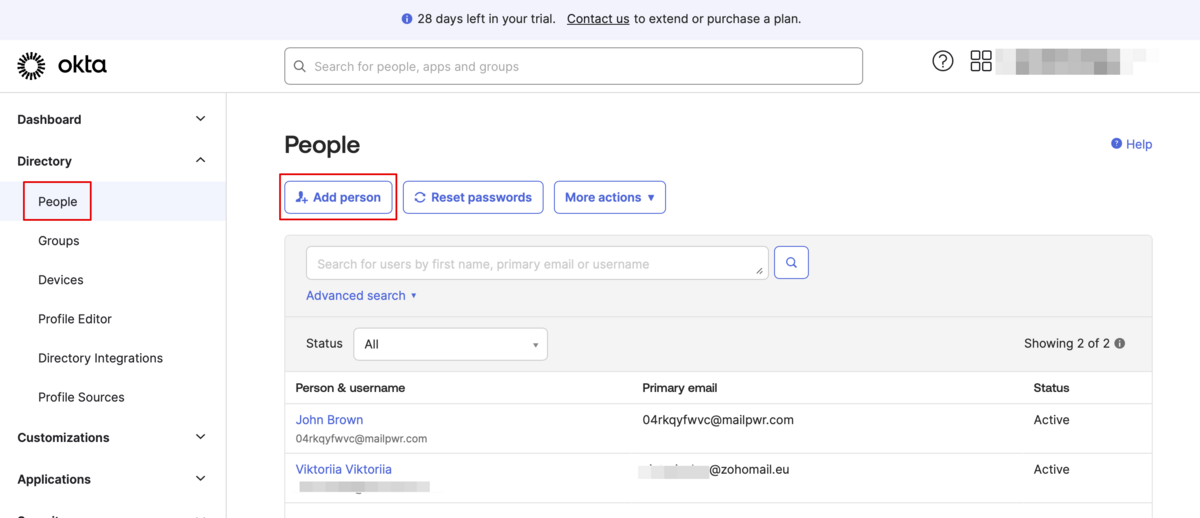Click the Okta logo
Screen dimensions: 1200x518
point(62,66)
